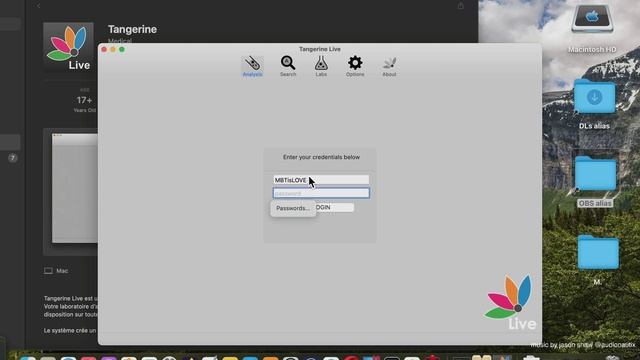Viewport: 640px width, 360px height.
Task: Click the Tangerine Live app icon in App Store
Action: pyautogui.click(x=68, y=47)
